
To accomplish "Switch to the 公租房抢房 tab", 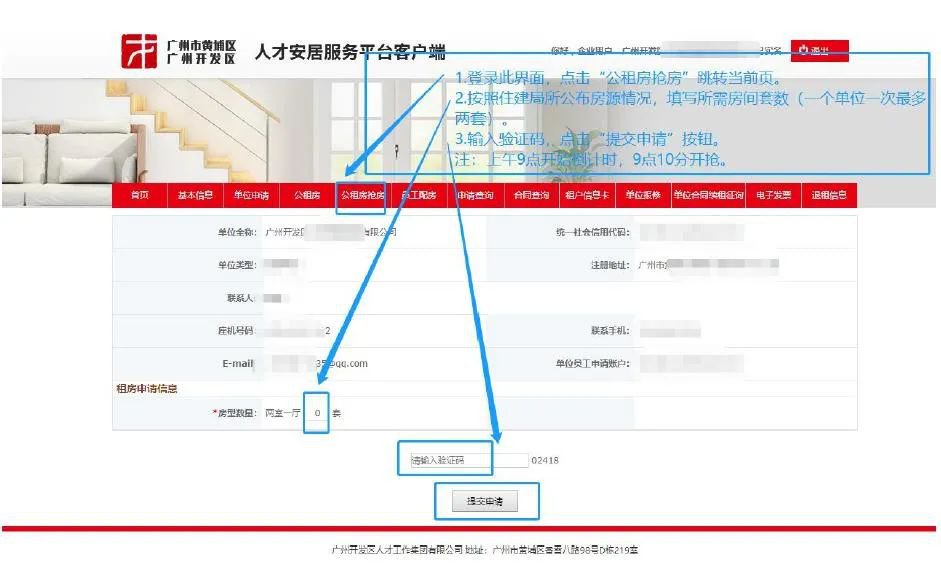I will (362, 195).
